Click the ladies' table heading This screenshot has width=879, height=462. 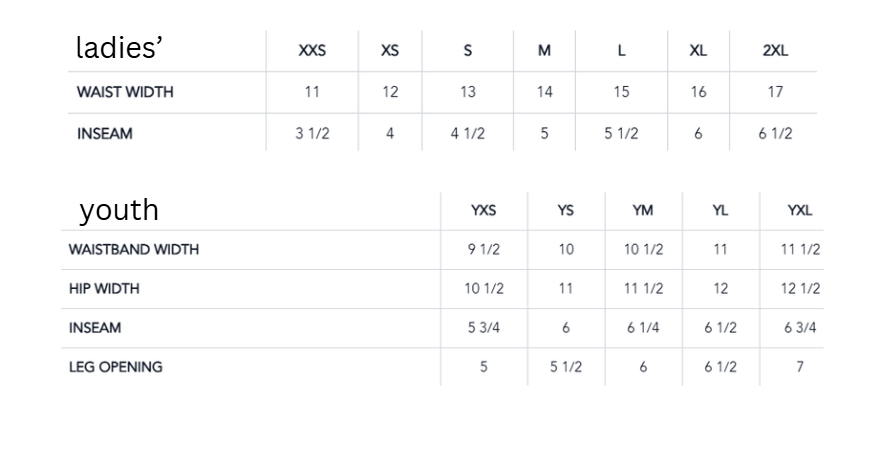119,47
